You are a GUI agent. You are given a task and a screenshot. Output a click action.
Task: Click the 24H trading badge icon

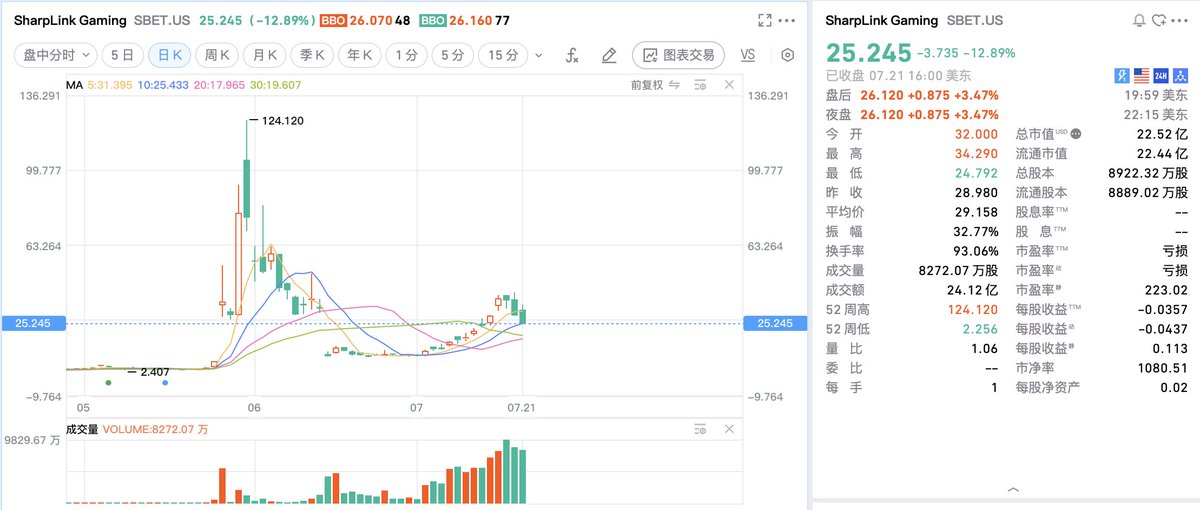point(1161,75)
